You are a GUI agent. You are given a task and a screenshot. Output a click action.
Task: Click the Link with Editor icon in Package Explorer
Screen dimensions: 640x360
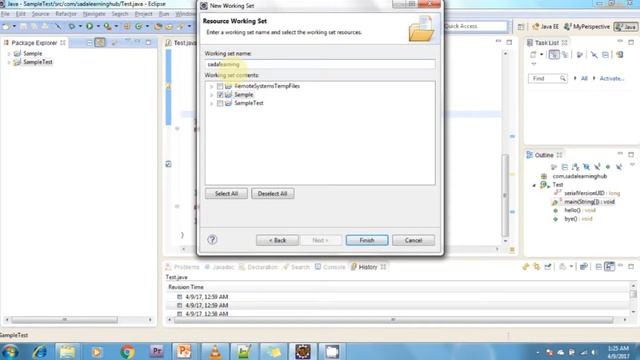point(100,42)
